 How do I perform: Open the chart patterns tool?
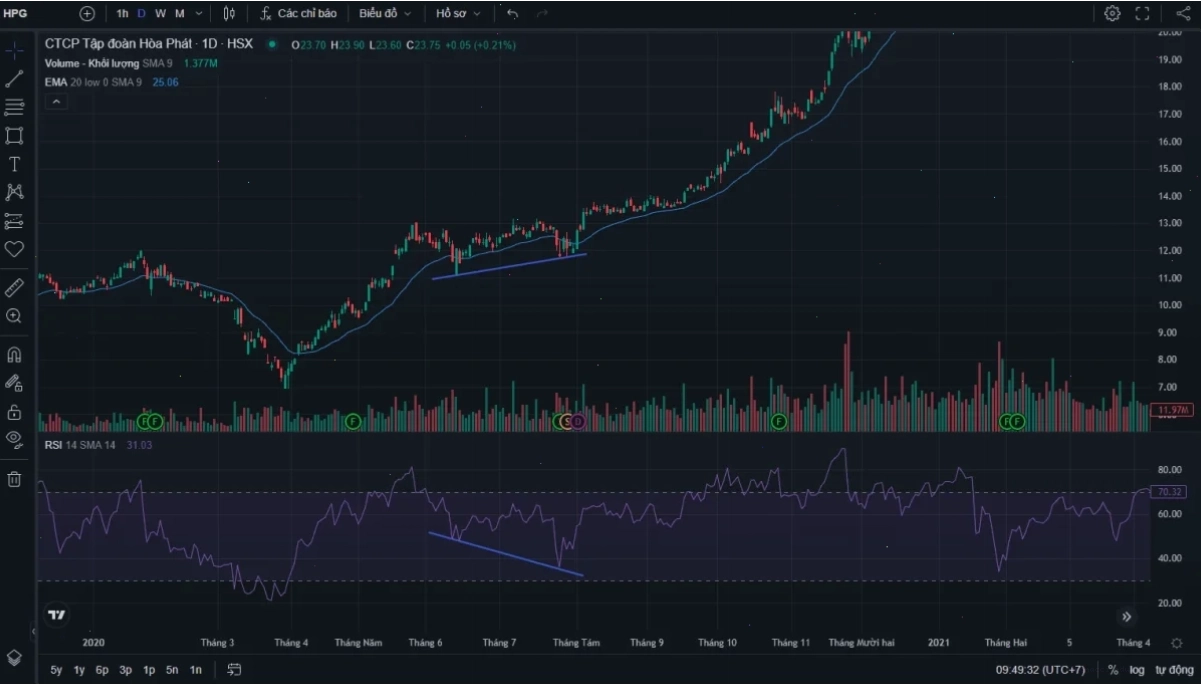(x=14, y=192)
